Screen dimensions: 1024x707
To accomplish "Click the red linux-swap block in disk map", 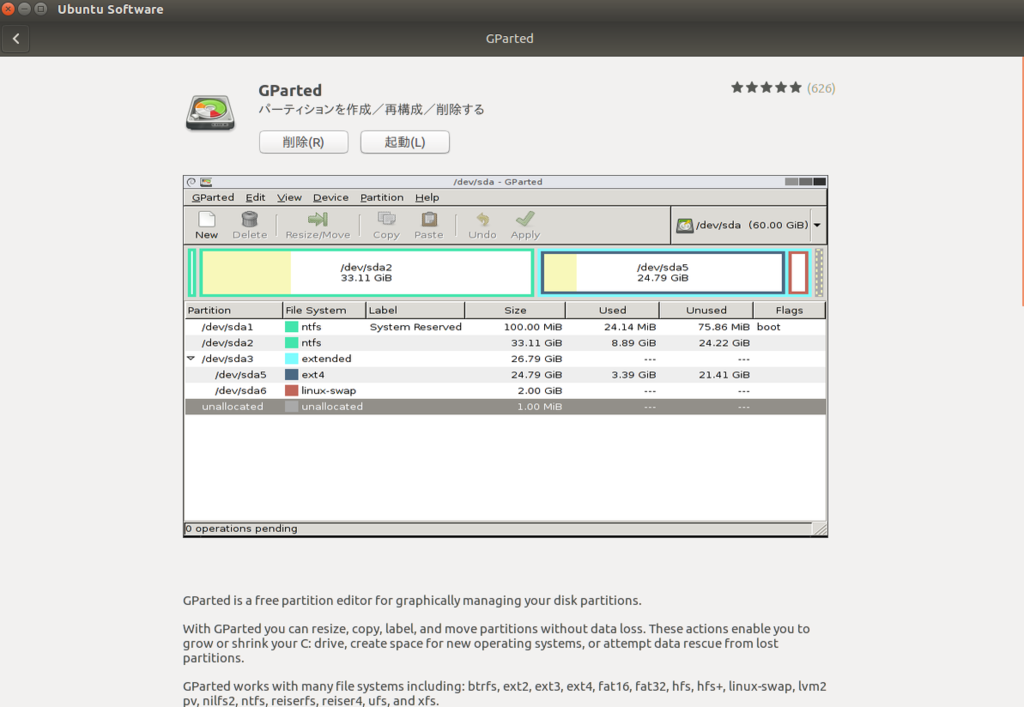I will [x=798, y=272].
